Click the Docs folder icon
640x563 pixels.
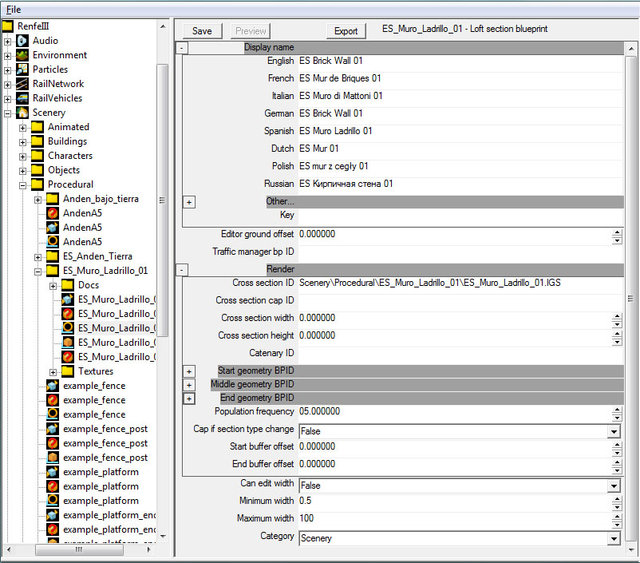68,286
